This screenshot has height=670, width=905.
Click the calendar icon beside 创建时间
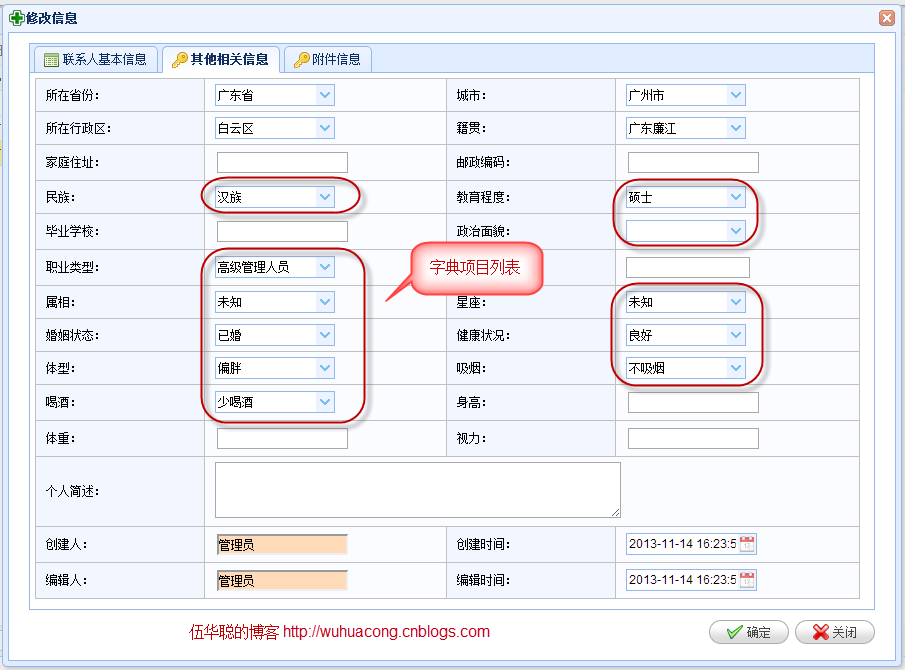point(747,544)
